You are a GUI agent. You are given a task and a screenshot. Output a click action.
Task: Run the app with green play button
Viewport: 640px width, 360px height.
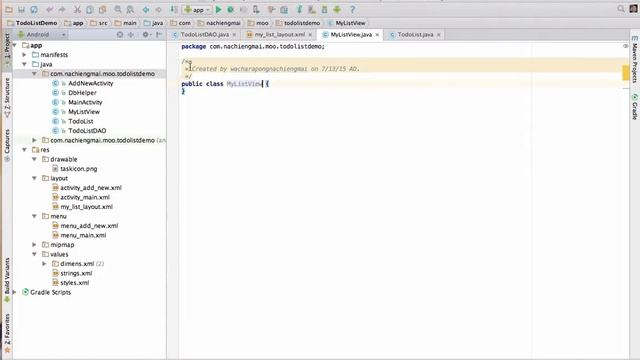pos(218,9)
